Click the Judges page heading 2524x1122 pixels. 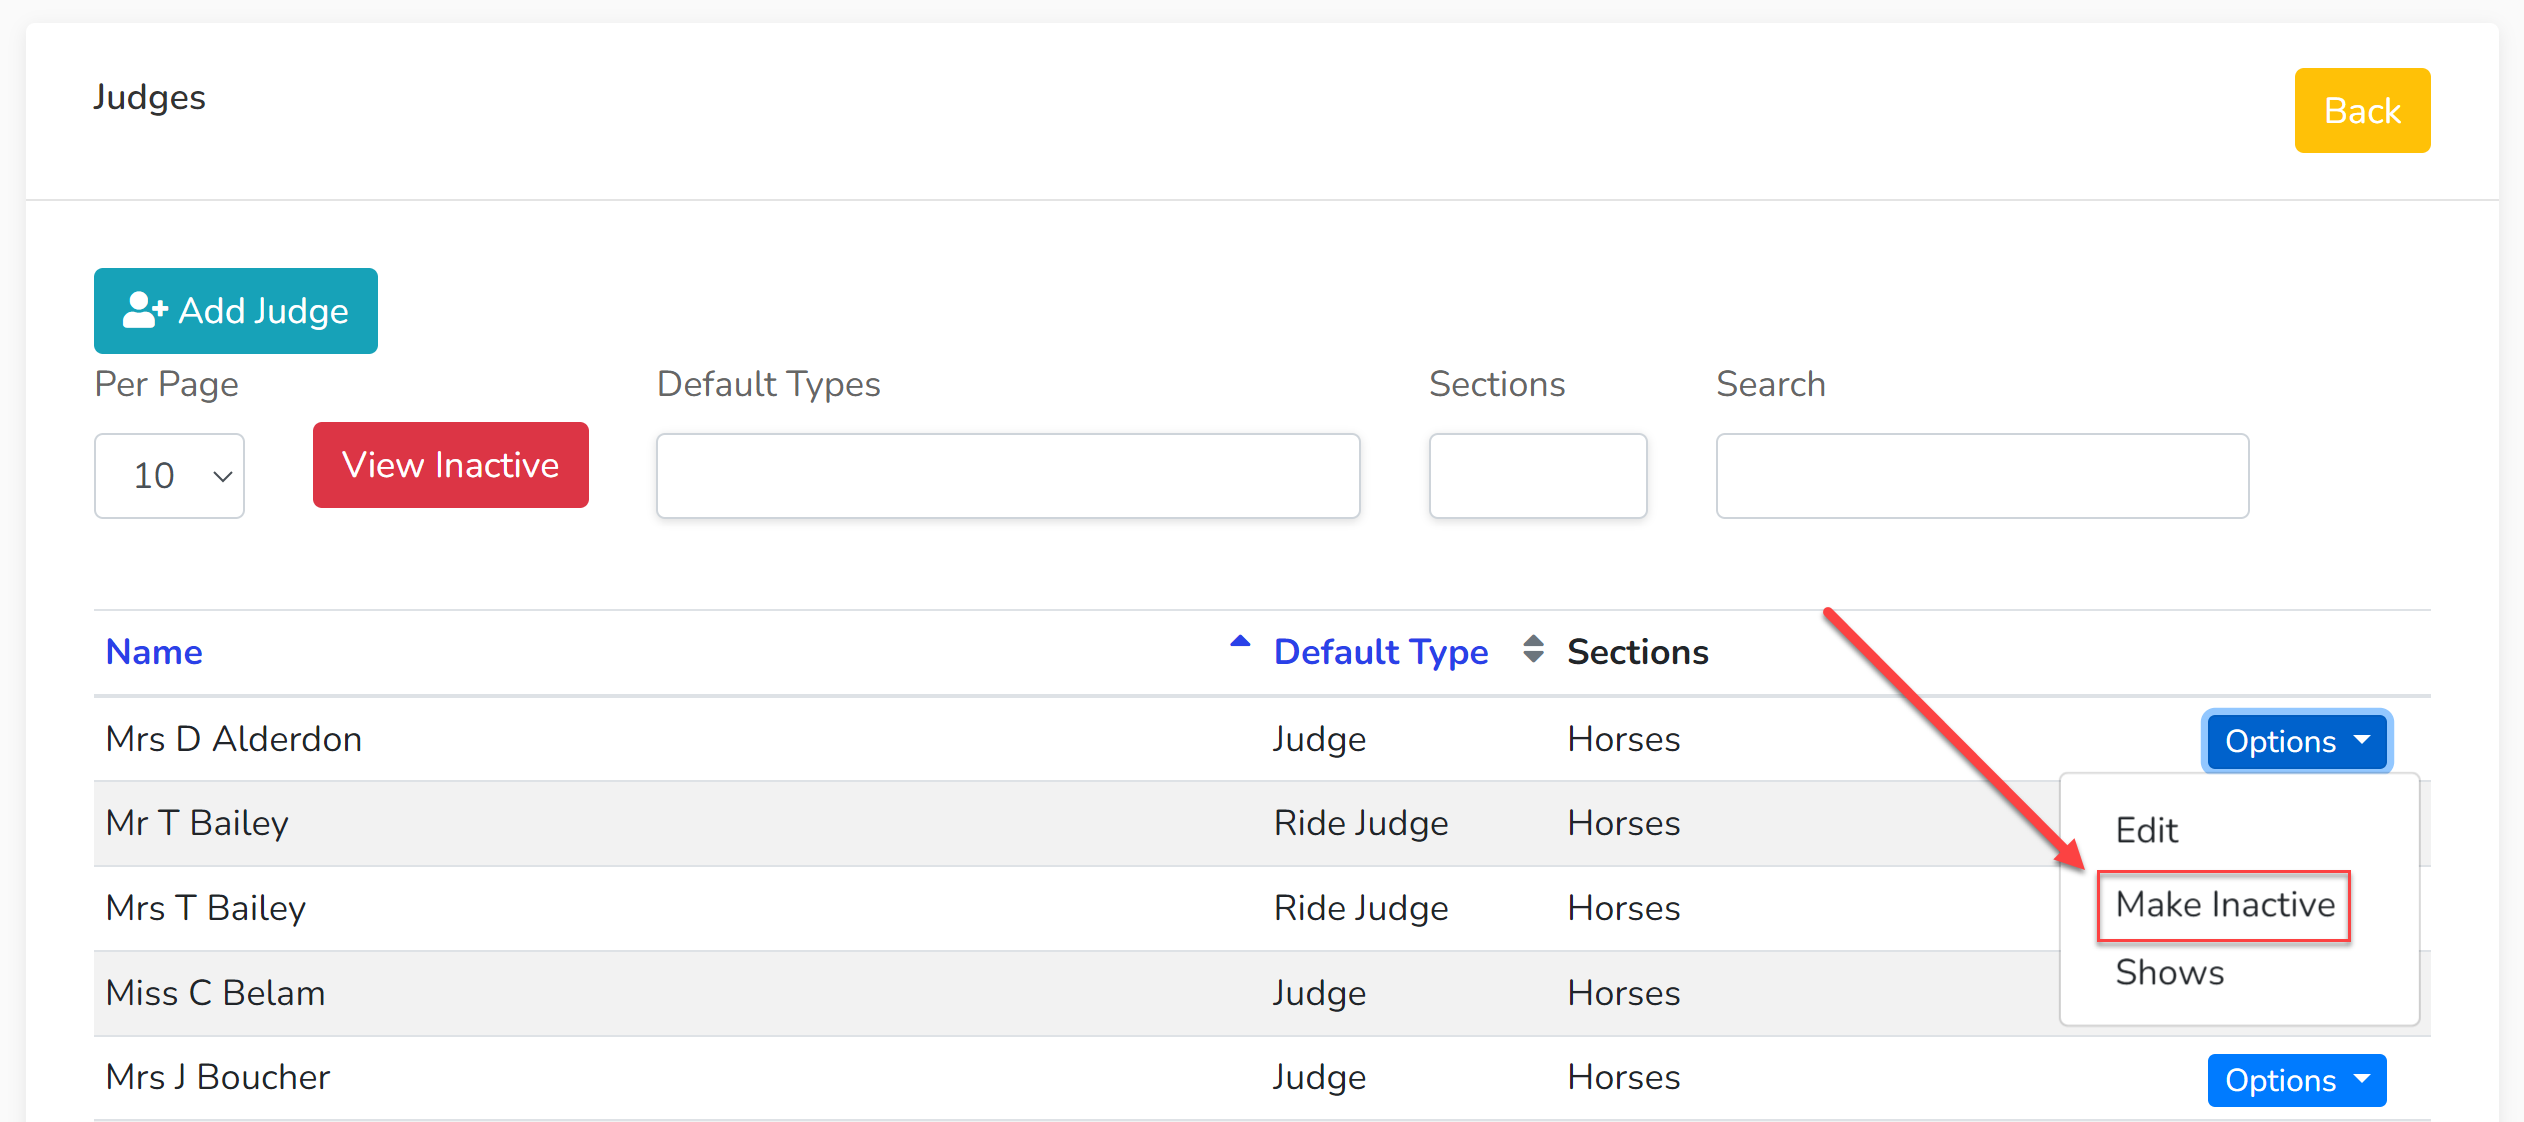tap(149, 98)
